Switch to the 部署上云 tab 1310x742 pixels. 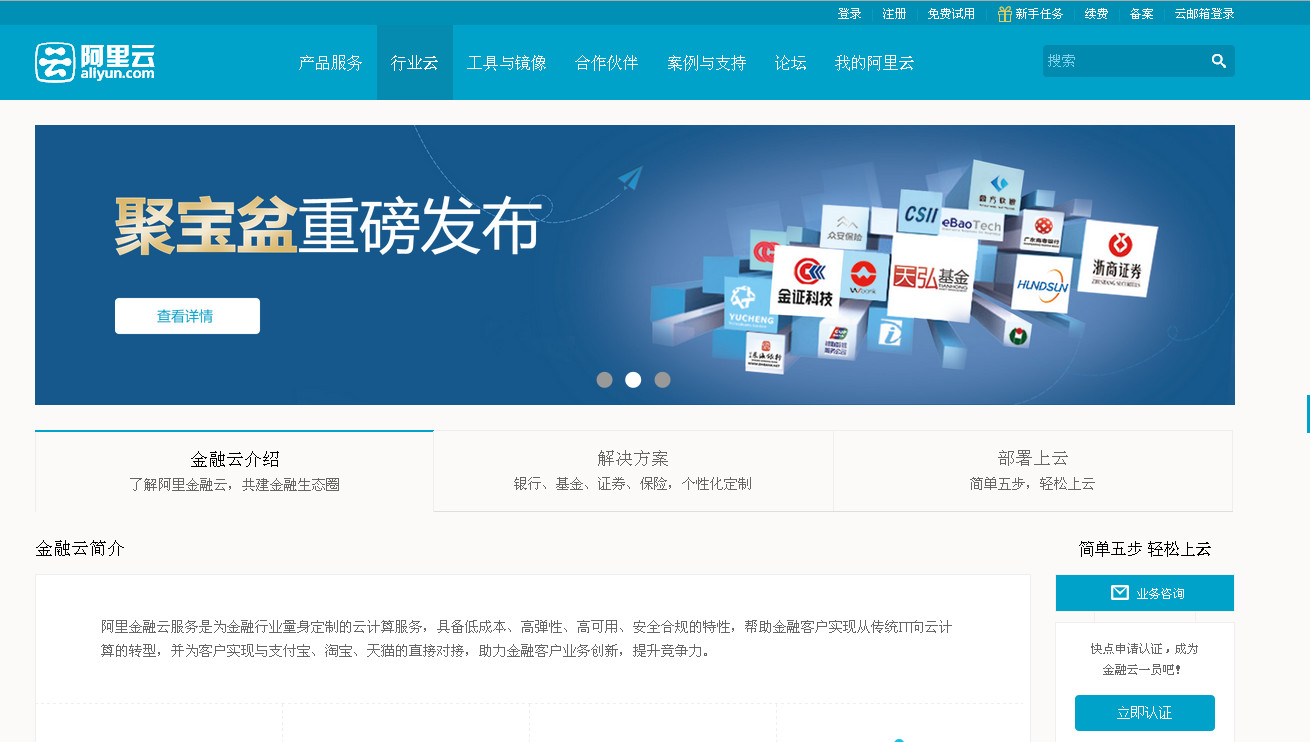pos(1032,471)
